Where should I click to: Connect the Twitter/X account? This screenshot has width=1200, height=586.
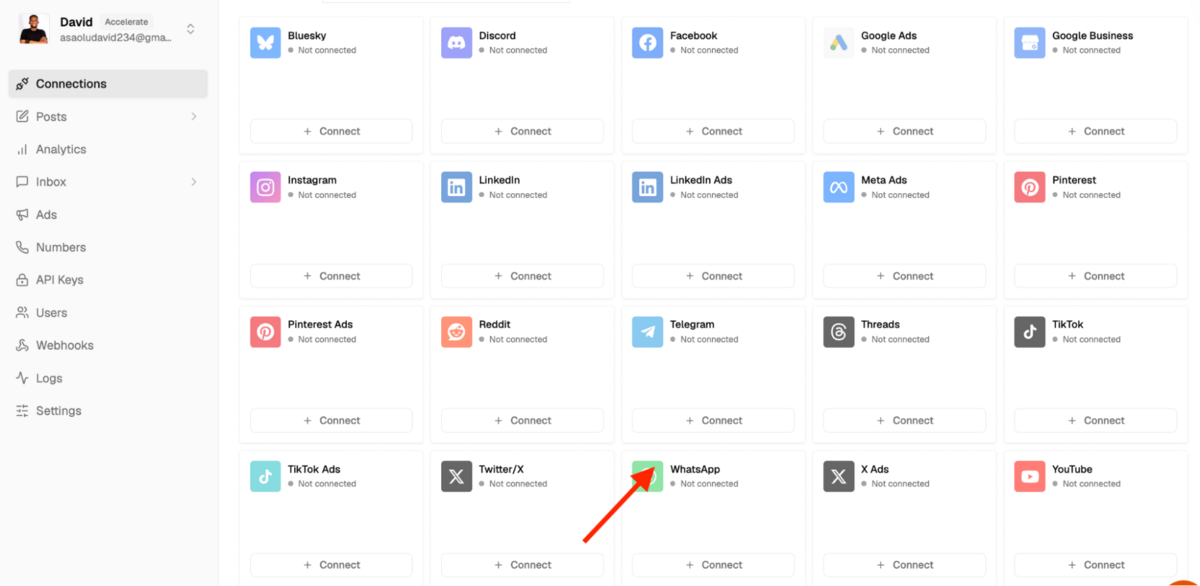point(522,565)
